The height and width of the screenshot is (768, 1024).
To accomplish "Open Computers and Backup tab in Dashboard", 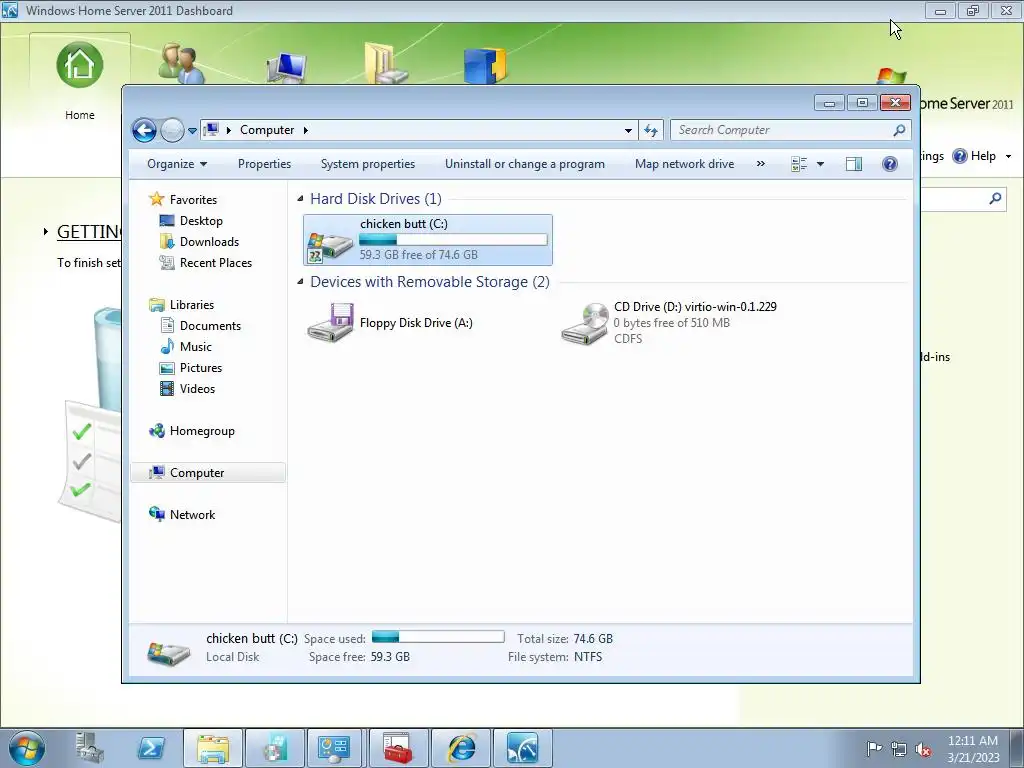I will [287, 67].
